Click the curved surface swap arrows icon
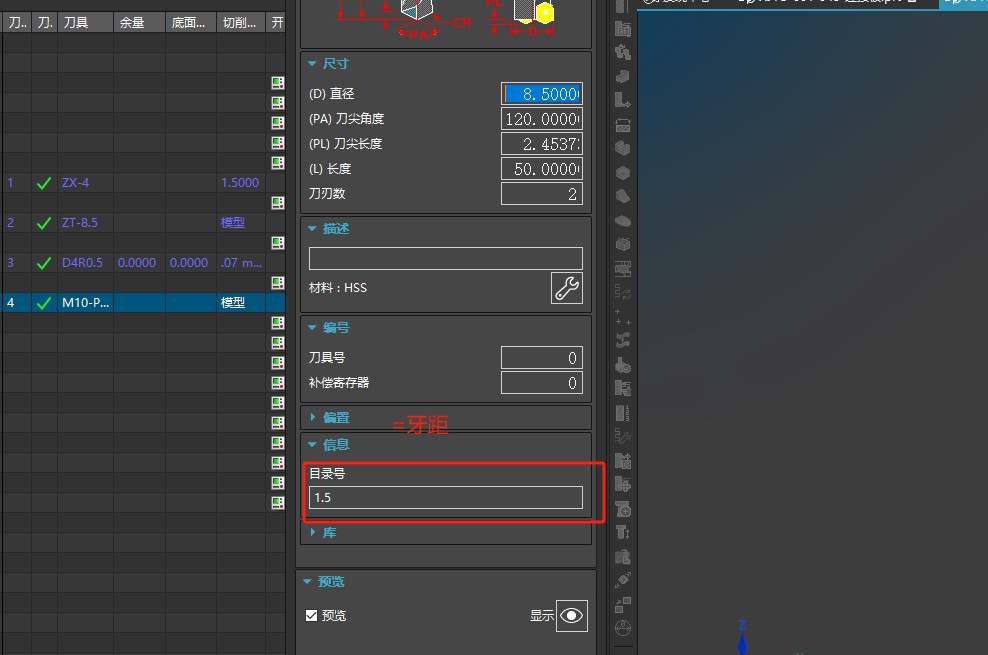 tap(623, 341)
